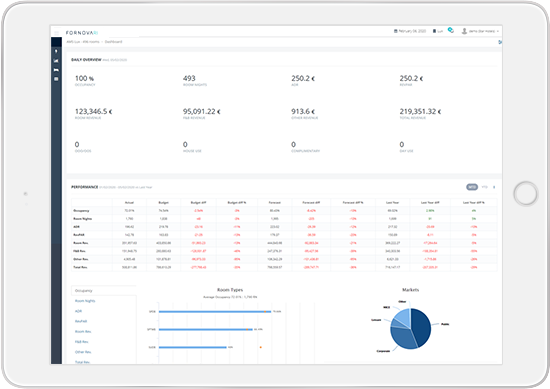Open the hamburger menu beside Fornova logo
Image resolution: width=550 pixels, height=389 pixels.
click(x=56, y=33)
